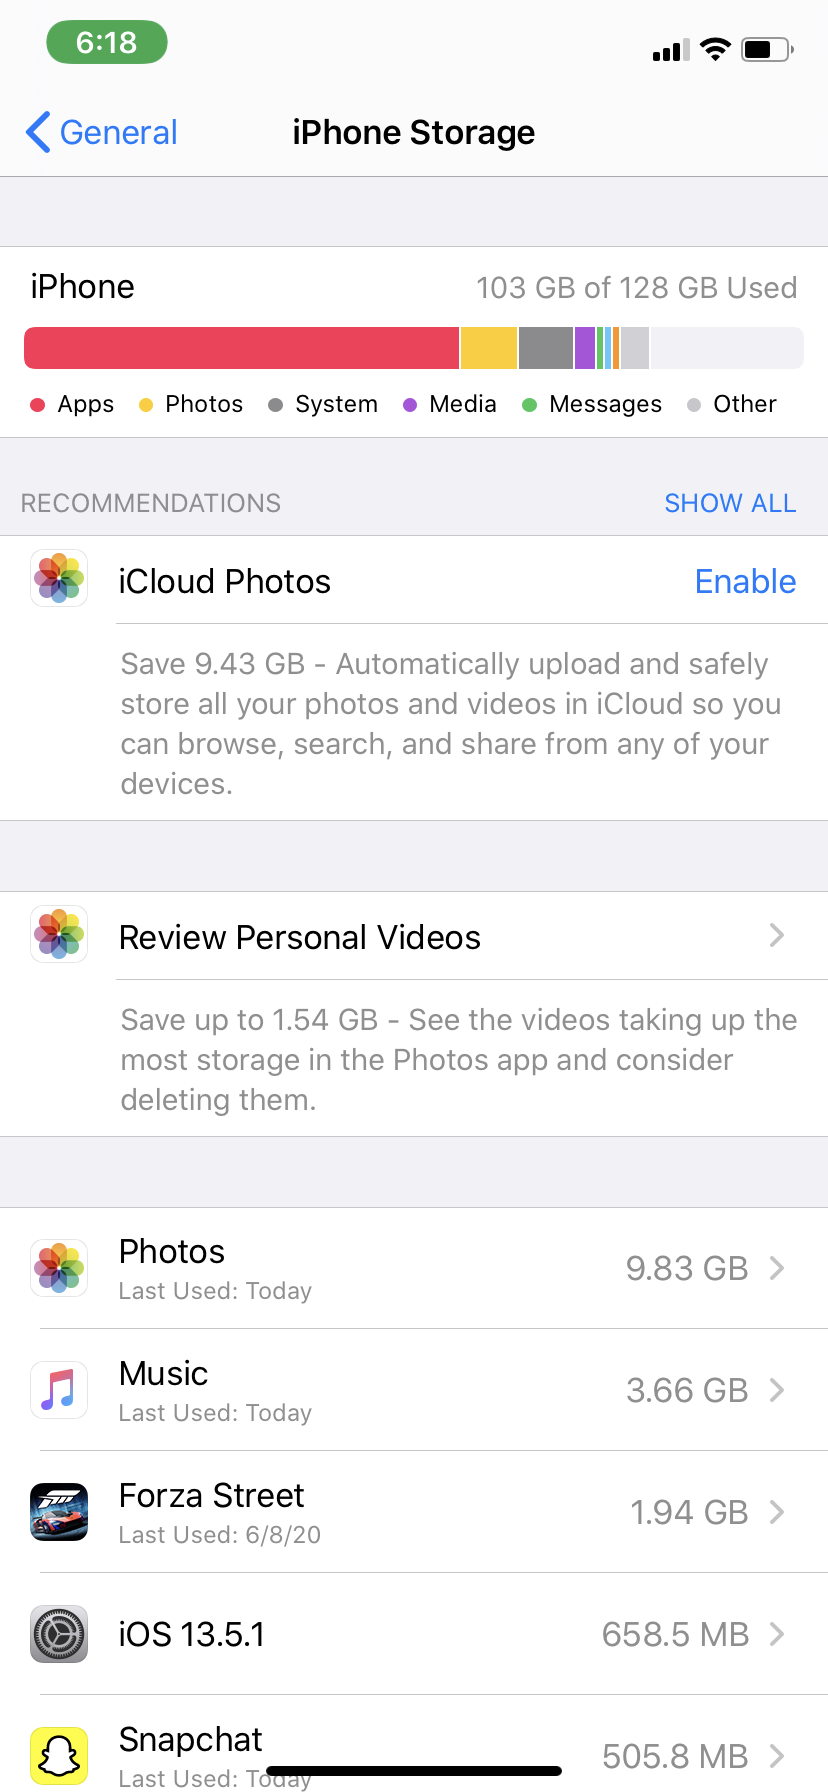Tap the Music app icon
Image resolution: width=828 pixels, height=1792 pixels.
(x=59, y=1390)
